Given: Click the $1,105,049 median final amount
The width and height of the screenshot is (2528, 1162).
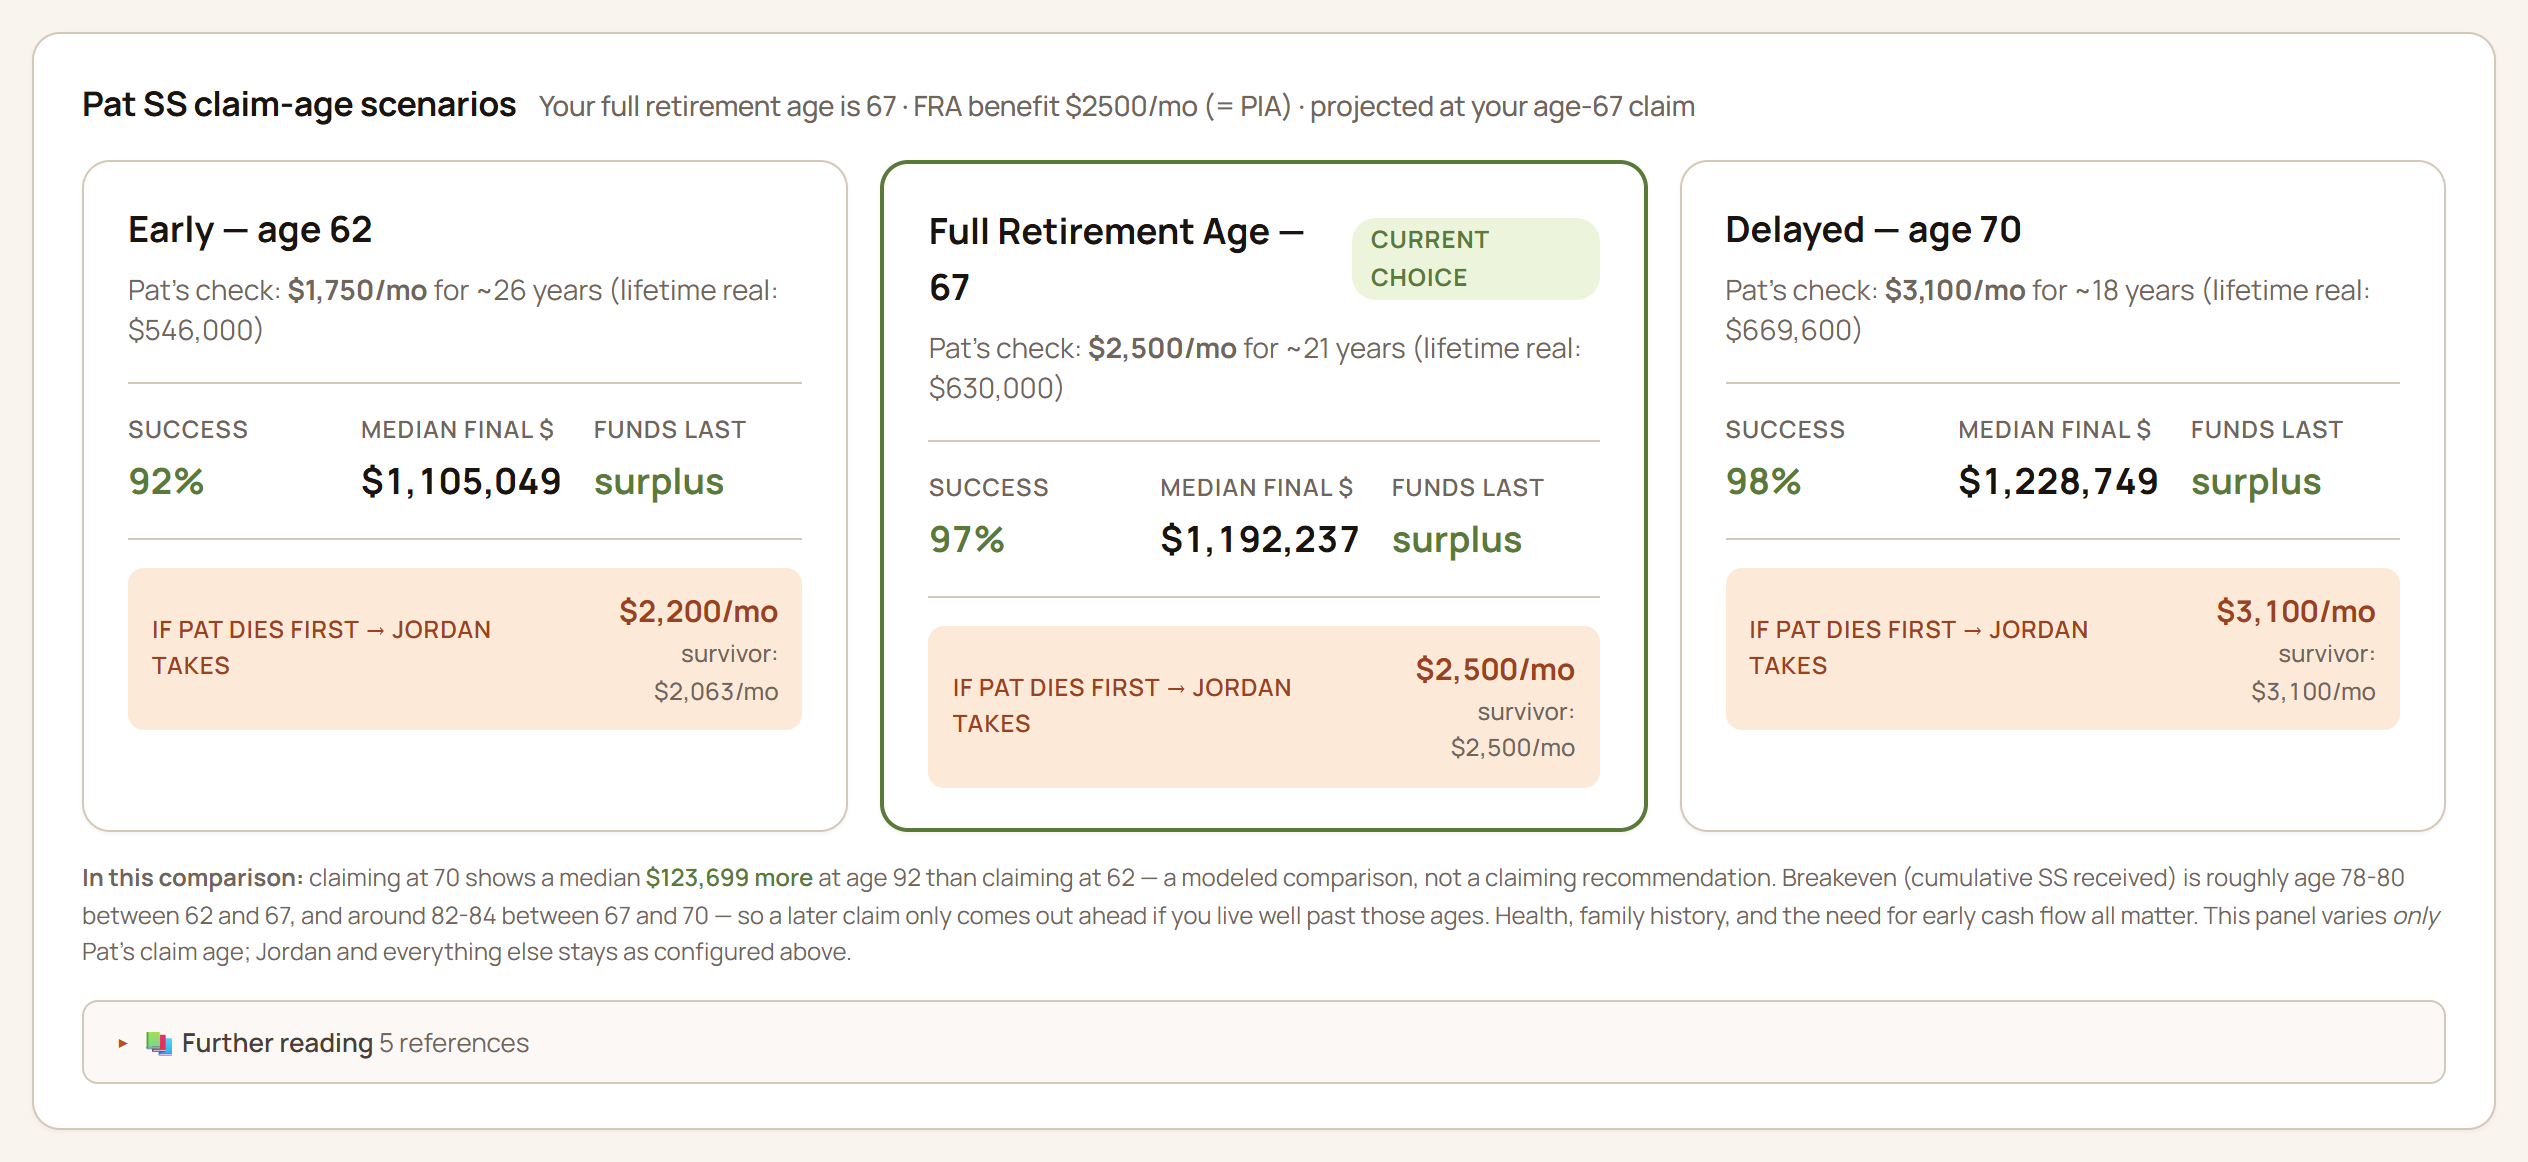Looking at the screenshot, I should pos(461,482).
